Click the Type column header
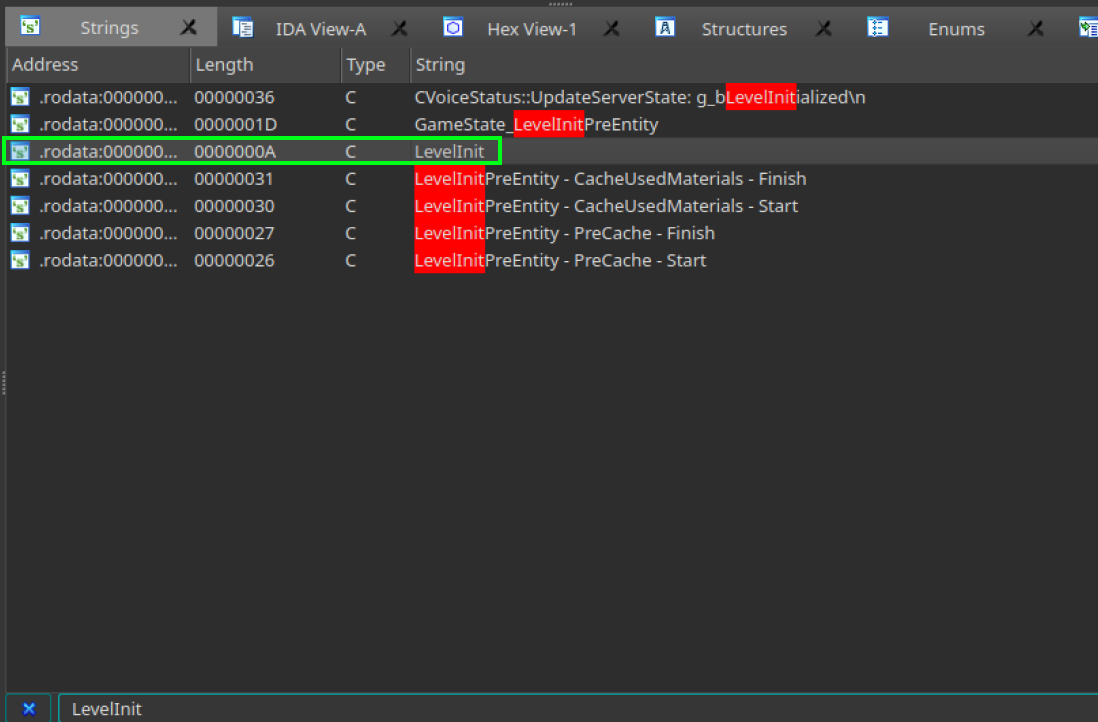1098x722 pixels. pyautogui.click(x=365, y=65)
